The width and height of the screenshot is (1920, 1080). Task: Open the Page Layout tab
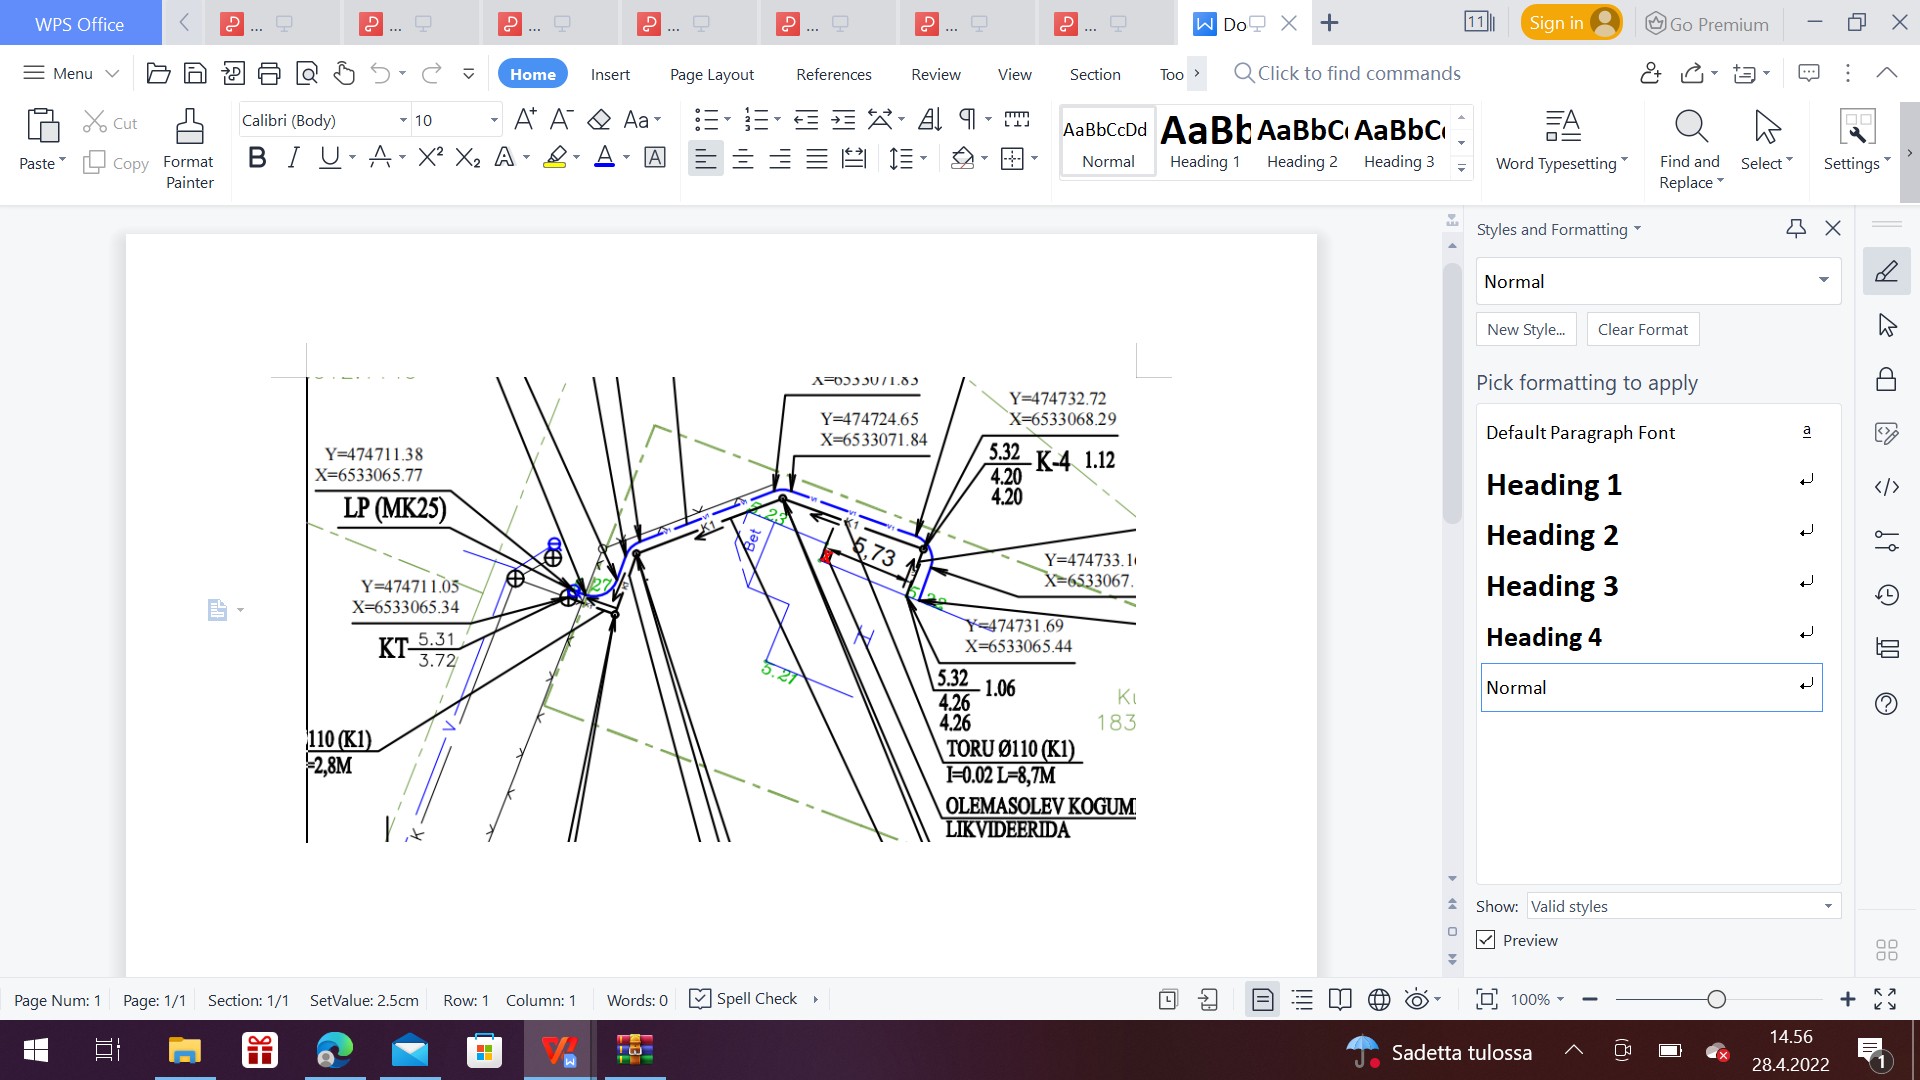coord(711,74)
